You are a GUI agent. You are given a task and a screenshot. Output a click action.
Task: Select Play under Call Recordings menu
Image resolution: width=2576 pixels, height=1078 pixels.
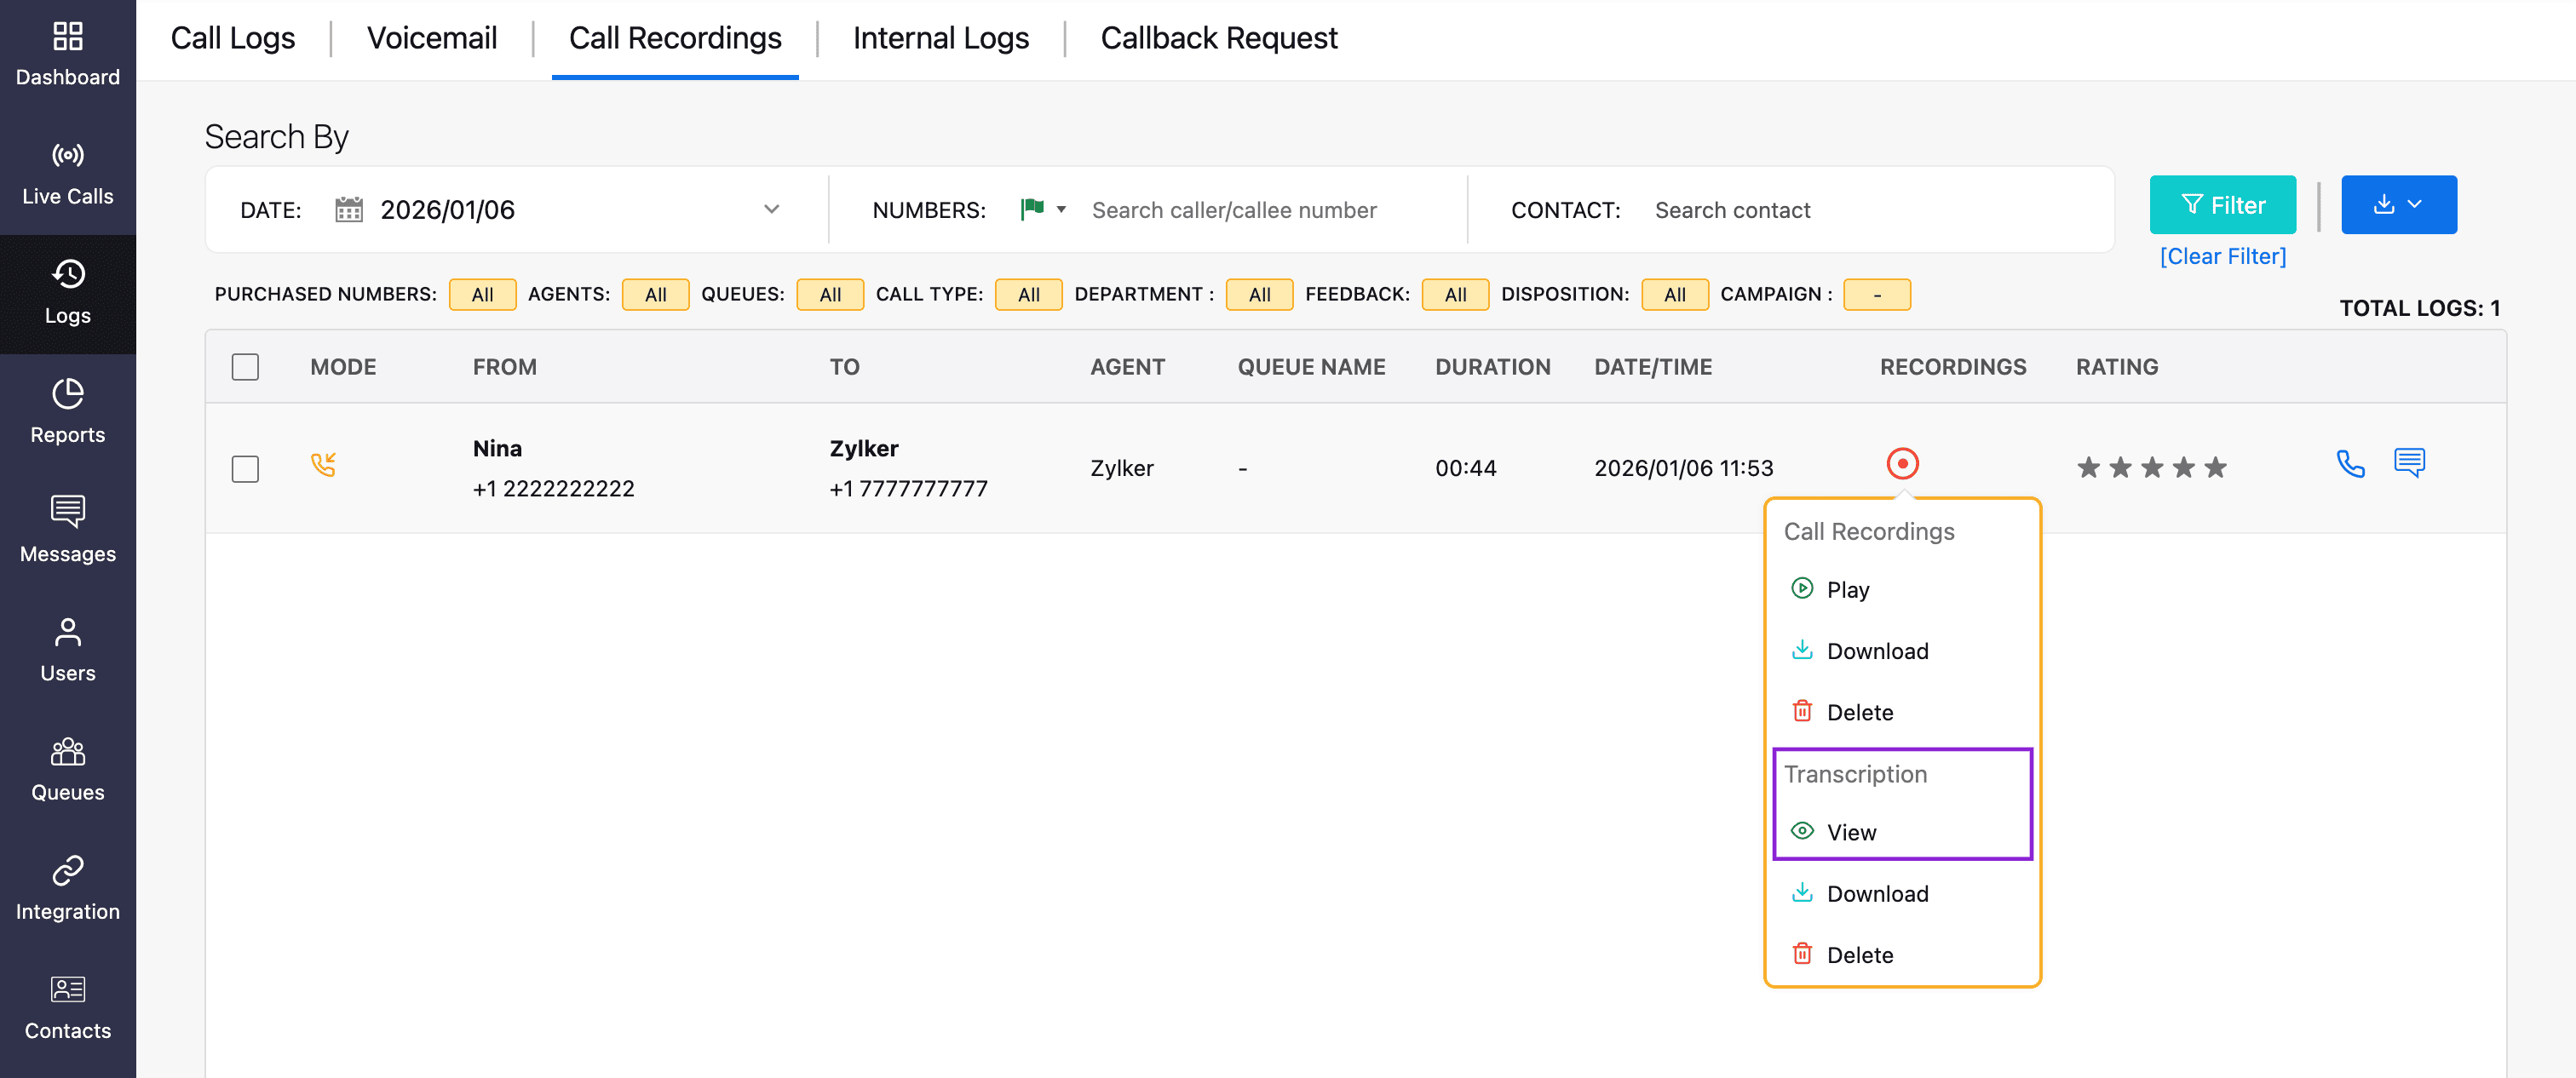pyautogui.click(x=1846, y=589)
